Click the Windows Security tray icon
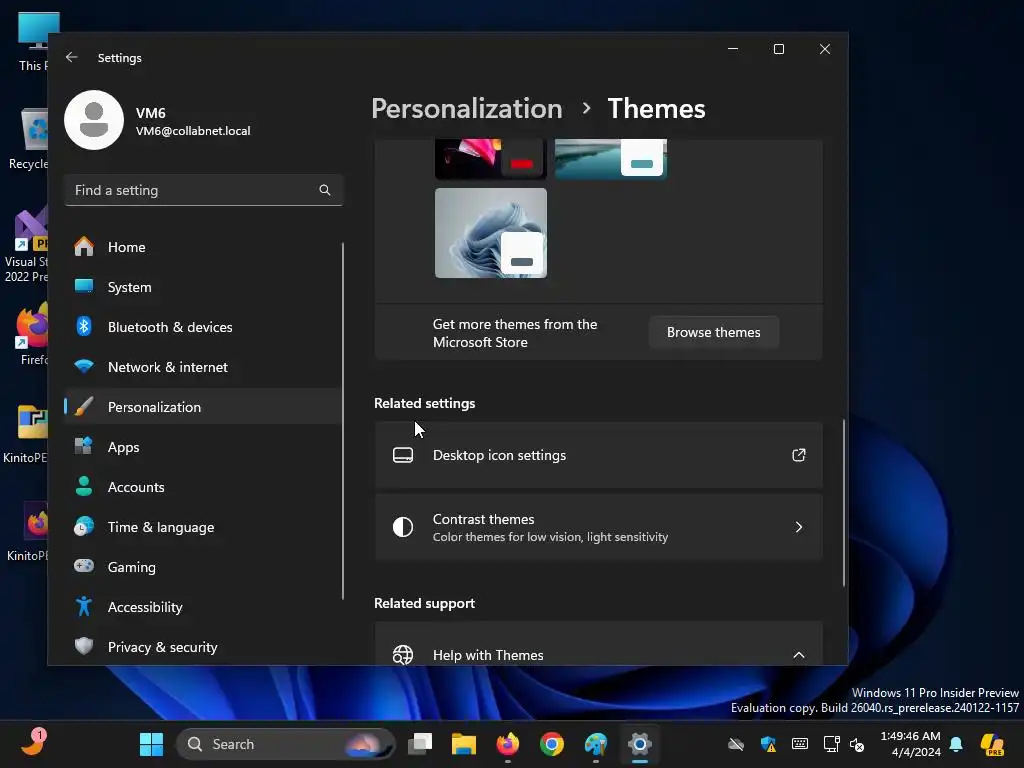1024x768 pixels. [x=768, y=744]
